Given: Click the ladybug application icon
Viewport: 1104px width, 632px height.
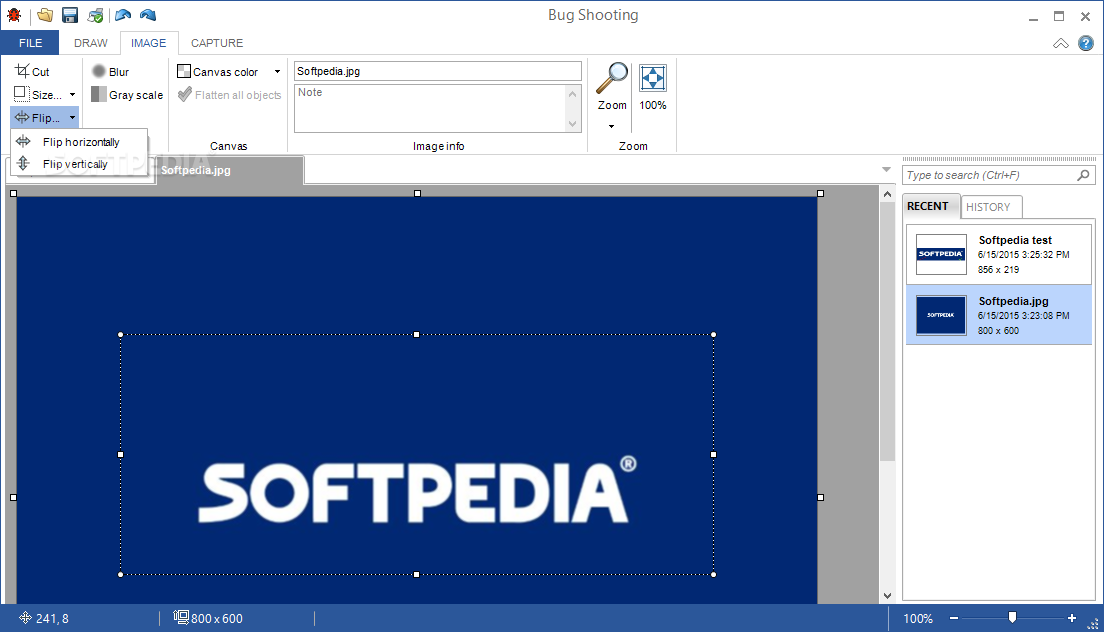Looking at the screenshot, I should click(x=14, y=15).
